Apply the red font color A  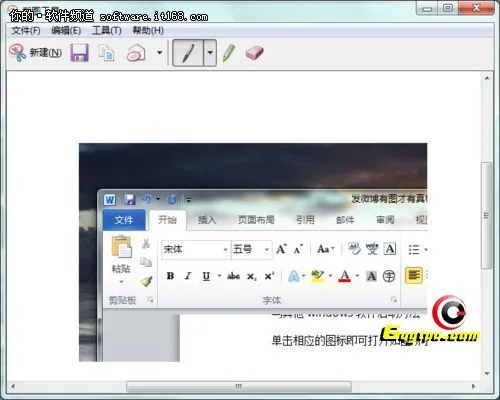coord(345,276)
